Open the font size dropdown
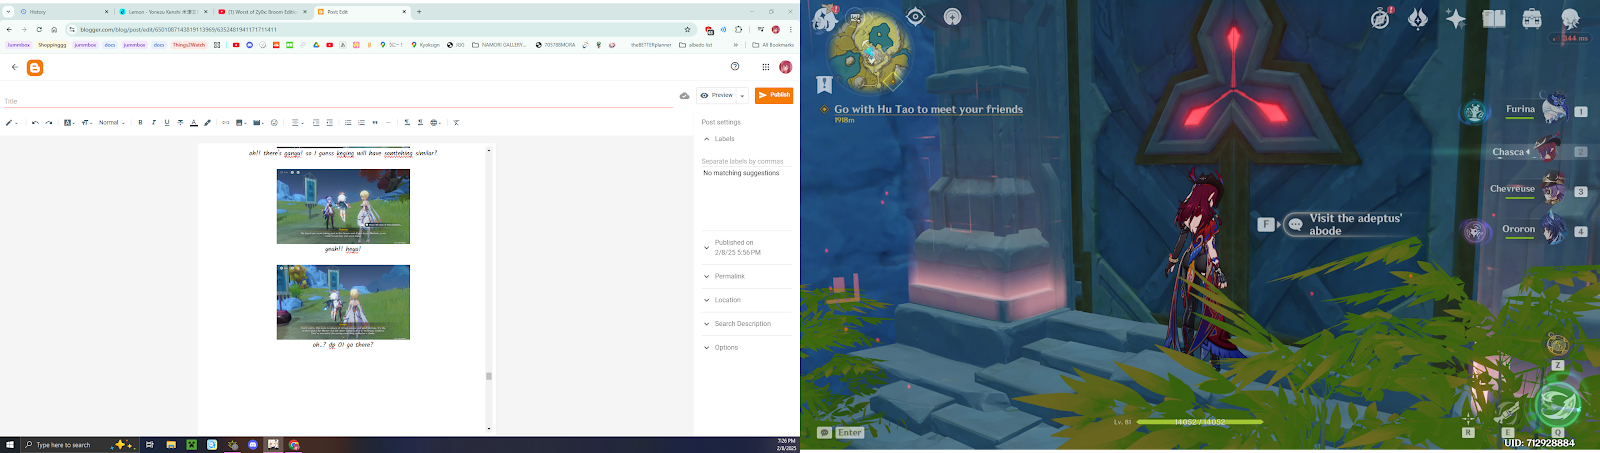Viewport: 1600px width, 453px height. (x=87, y=123)
